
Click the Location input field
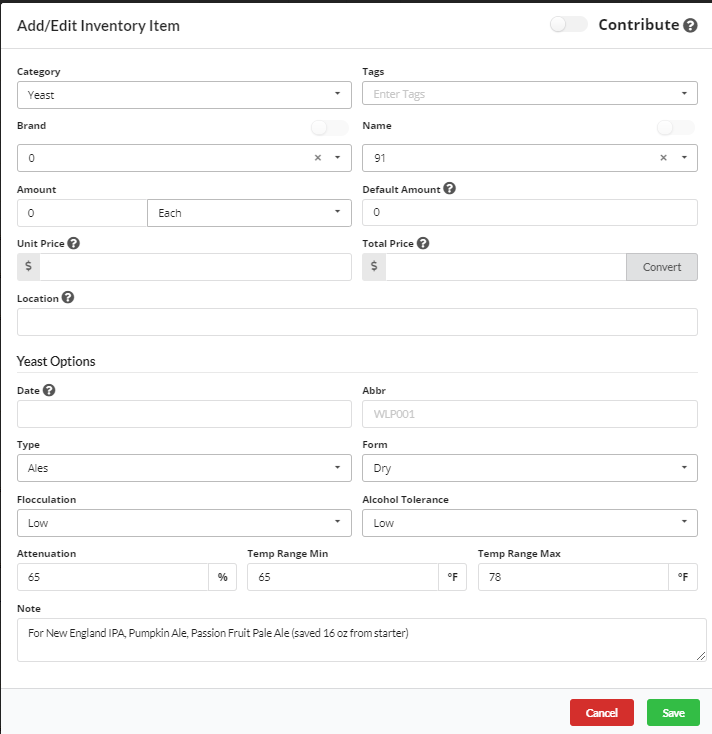pyautogui.click(x=357, y=322)
